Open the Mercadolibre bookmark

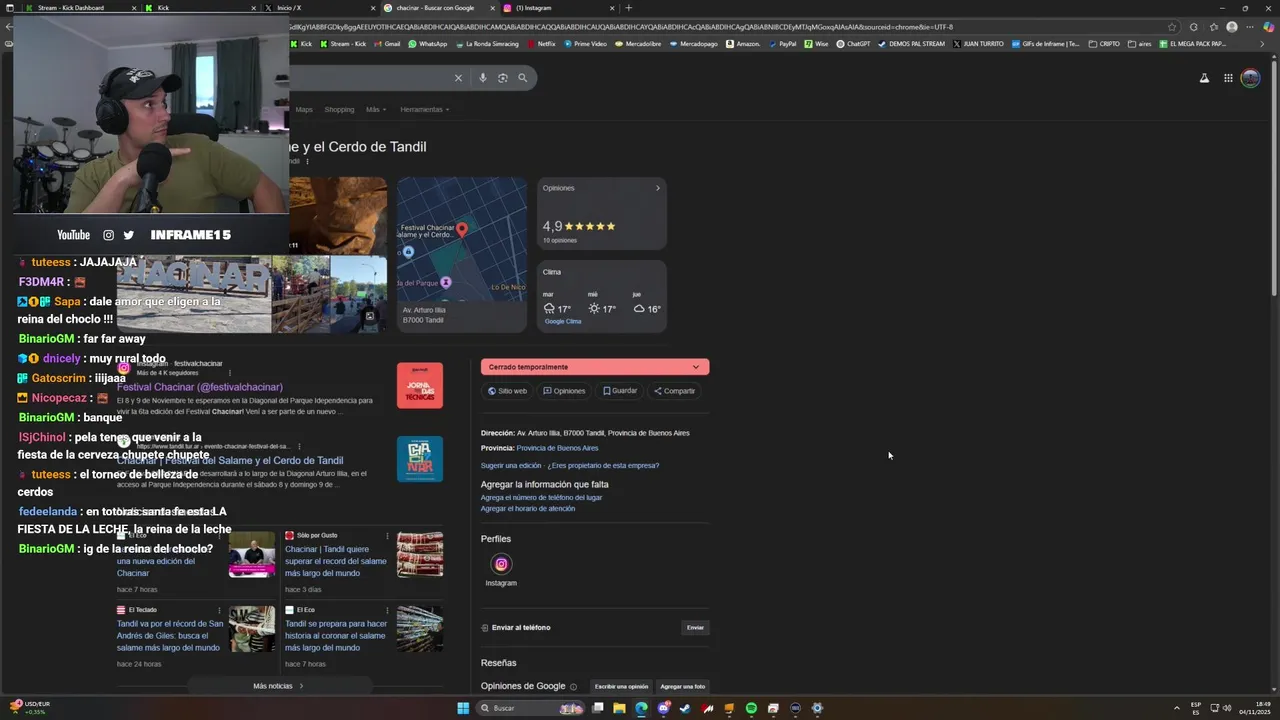coord(640,44)
